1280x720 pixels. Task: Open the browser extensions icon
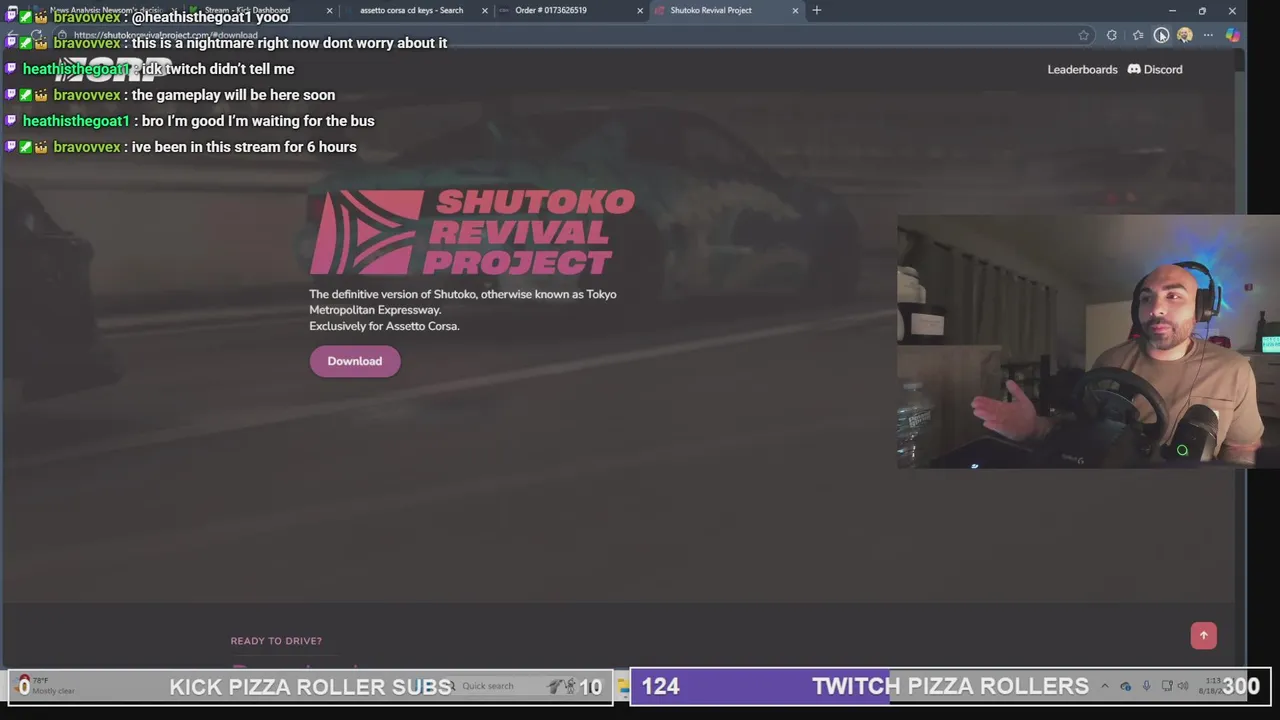pyautogui.click(x=1111, y=35)
